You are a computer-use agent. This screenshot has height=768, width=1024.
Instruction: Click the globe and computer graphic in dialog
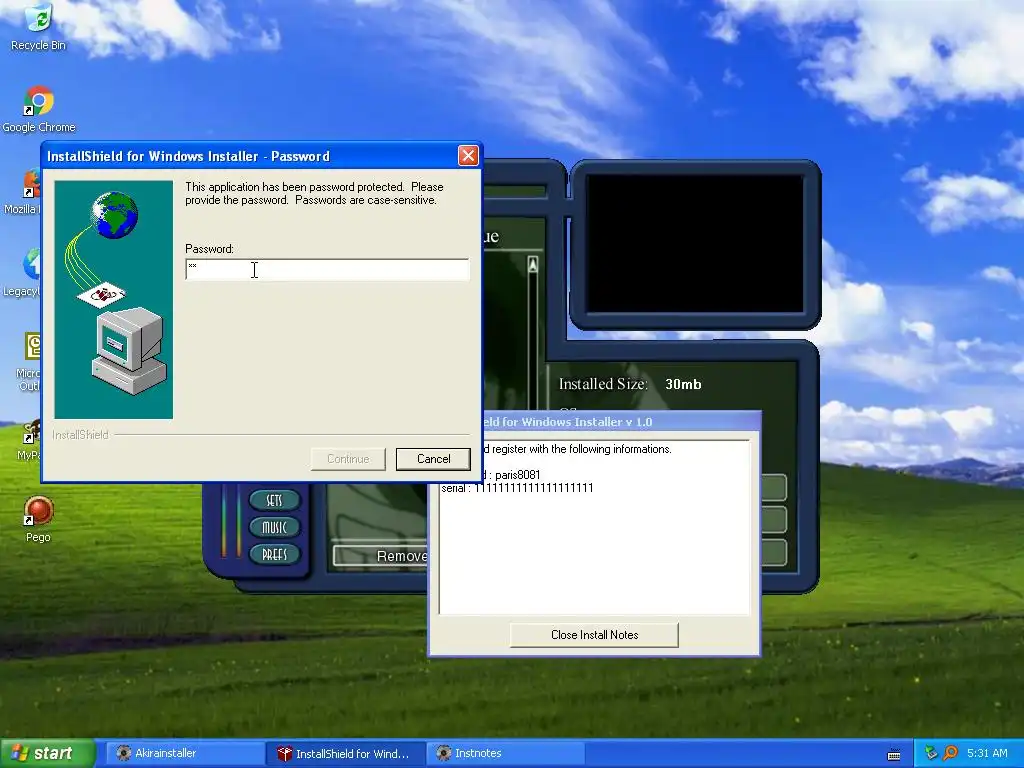pos(114,300)
